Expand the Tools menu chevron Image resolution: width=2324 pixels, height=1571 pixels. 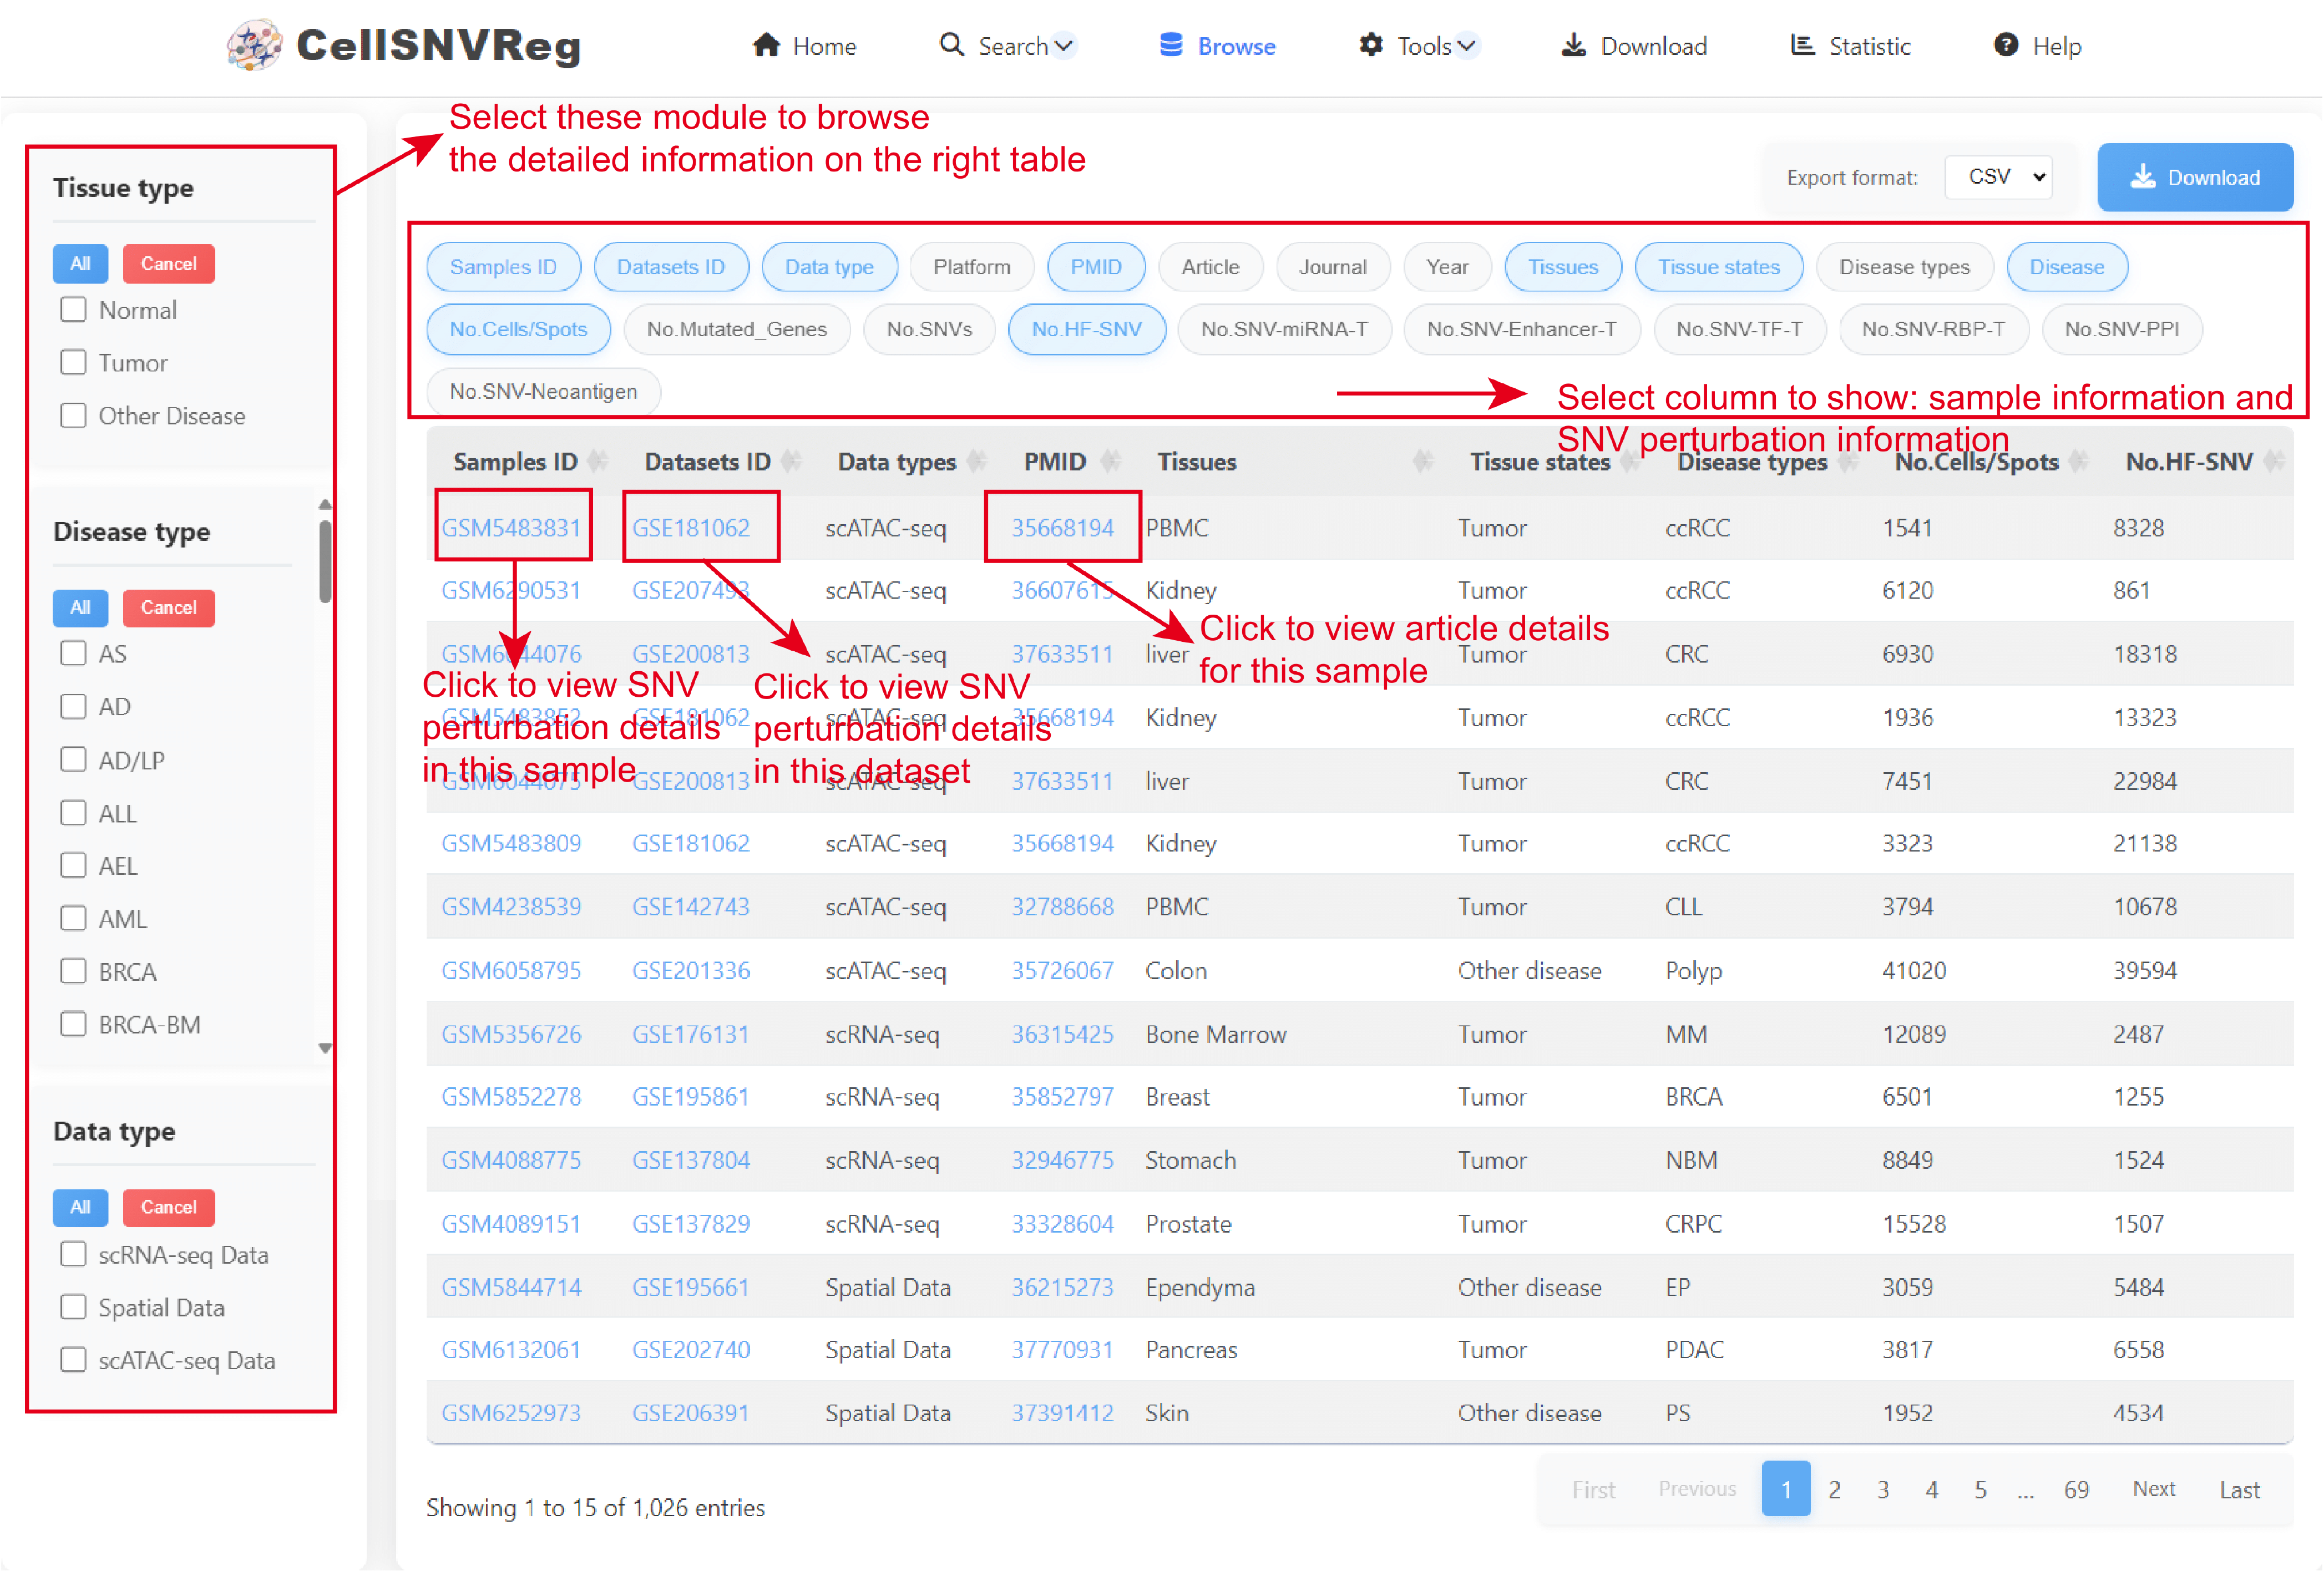click(1466, 45)
